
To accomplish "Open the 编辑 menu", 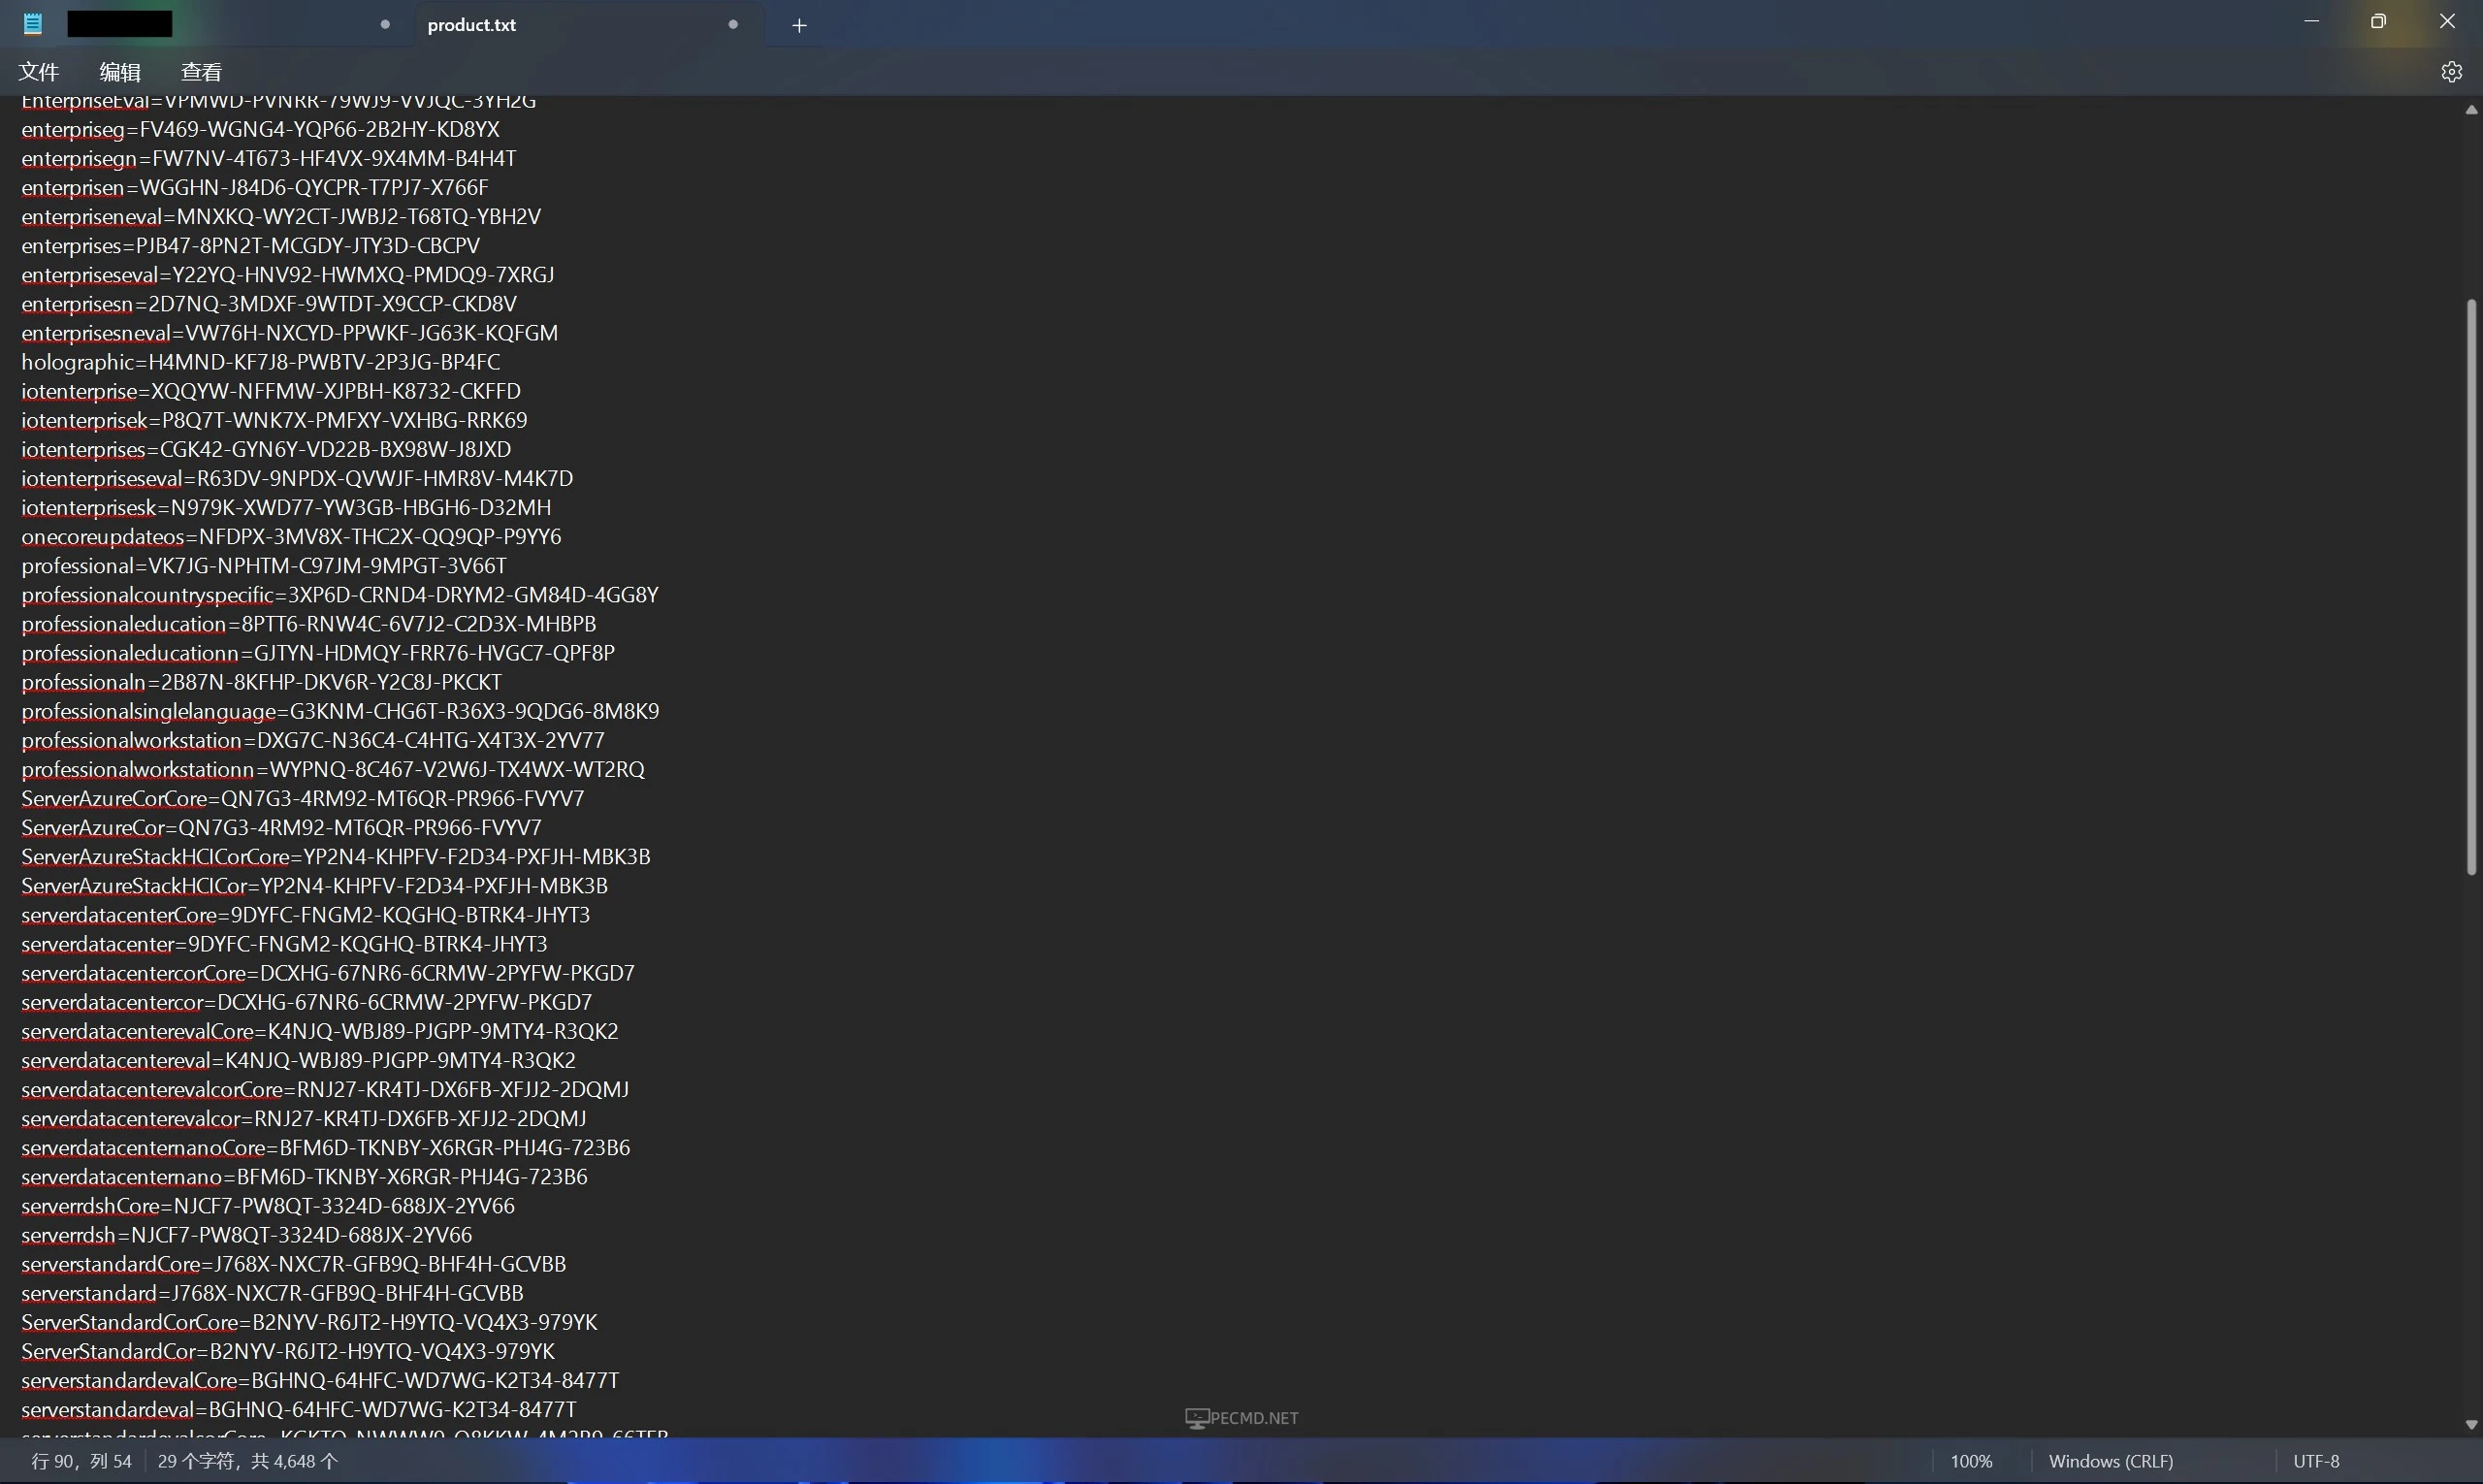I will (x=120, y=72).
